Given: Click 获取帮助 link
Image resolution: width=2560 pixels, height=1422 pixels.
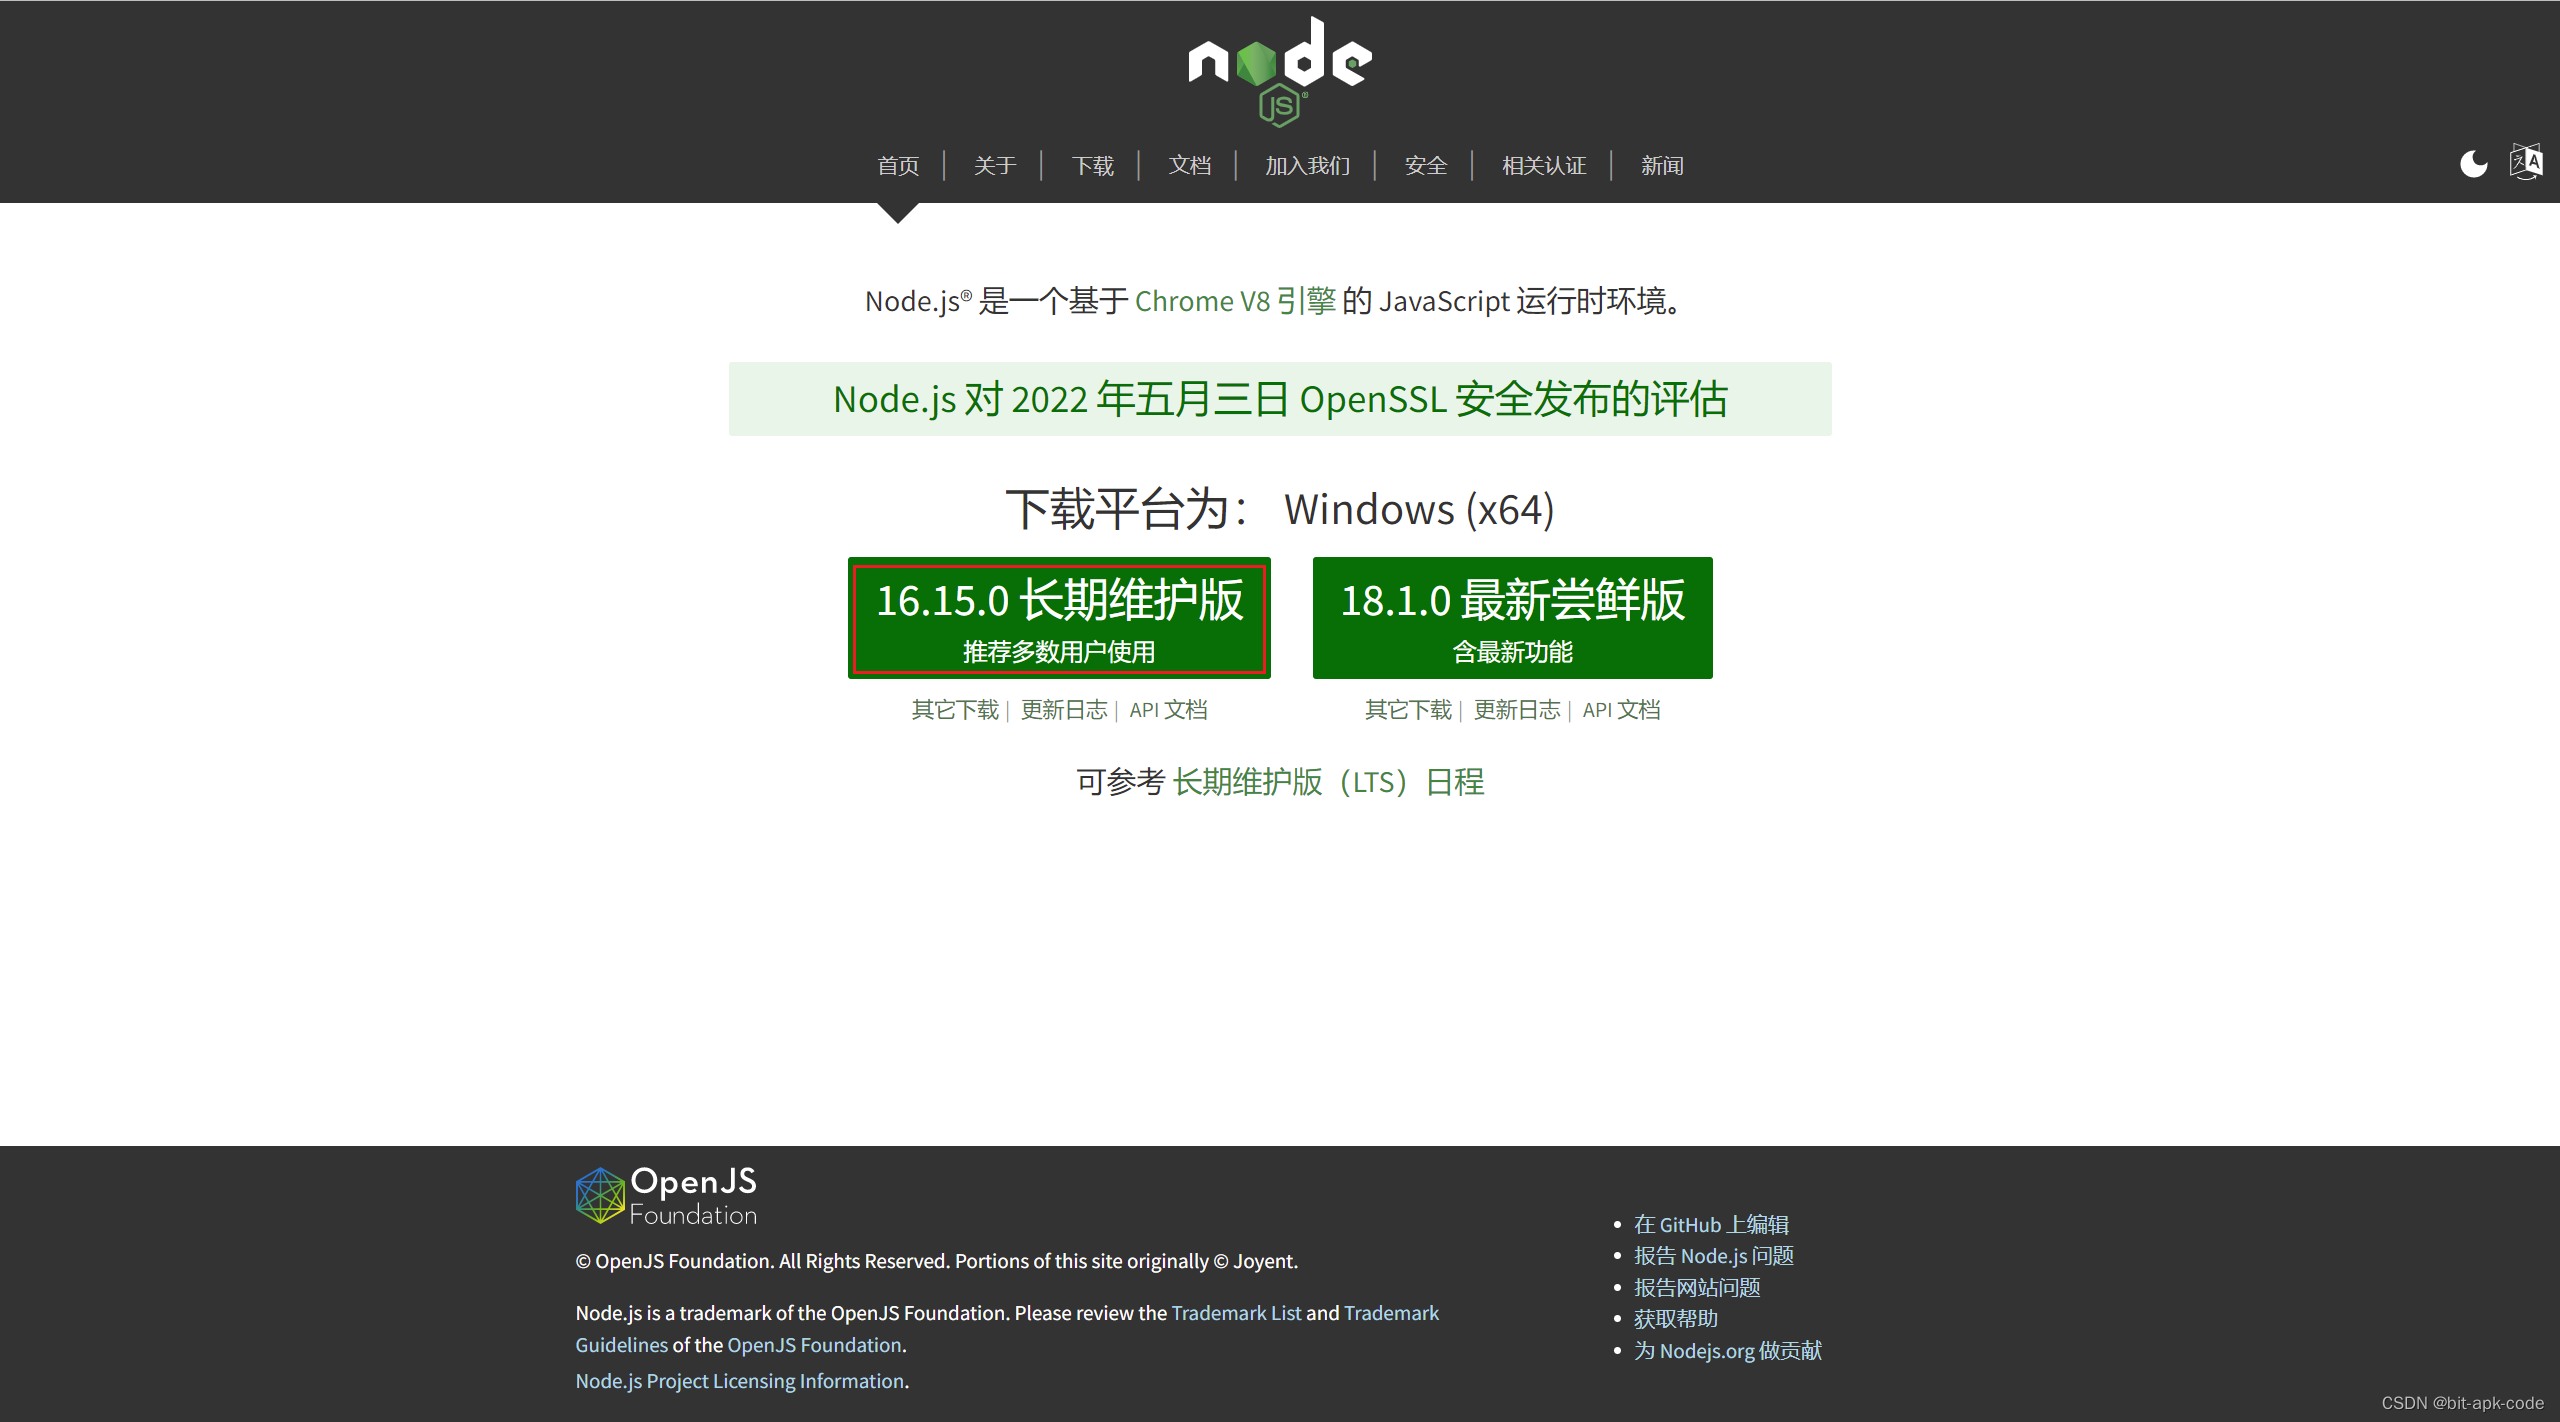Looking at the screenshot, I should (x=1675, y=1319).
